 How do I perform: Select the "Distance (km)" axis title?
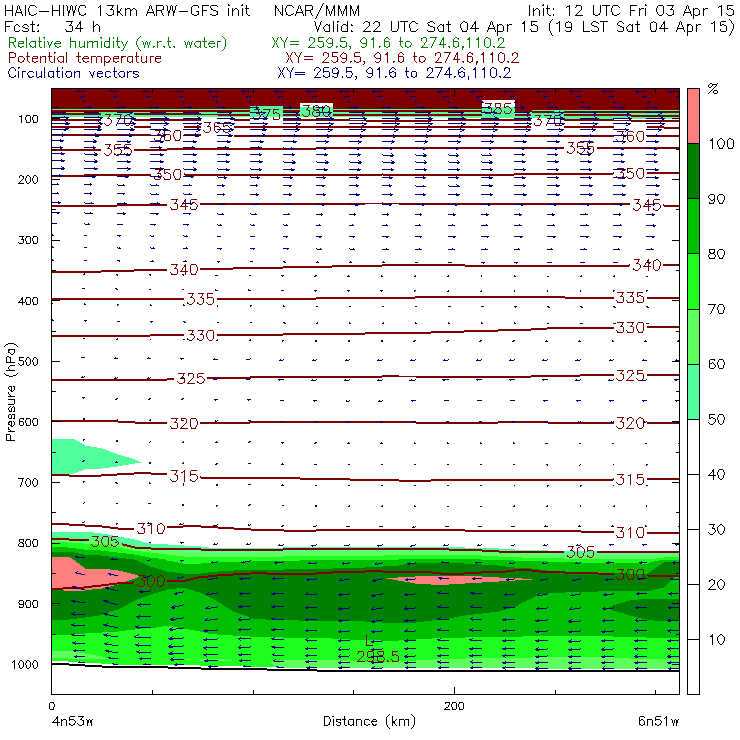click(369, 721)
